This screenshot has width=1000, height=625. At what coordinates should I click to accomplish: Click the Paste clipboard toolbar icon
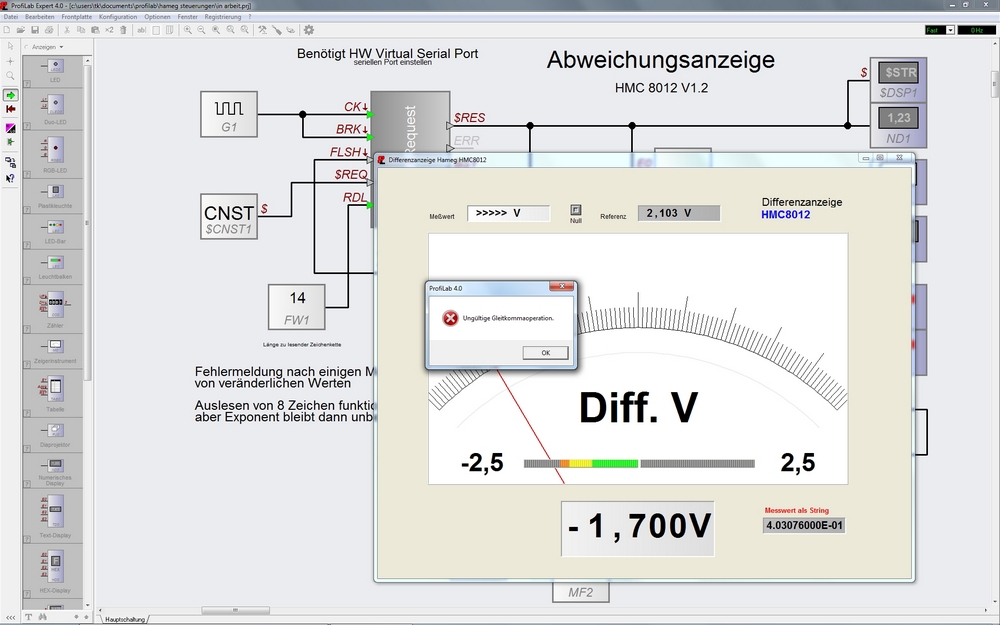point(95,30)
